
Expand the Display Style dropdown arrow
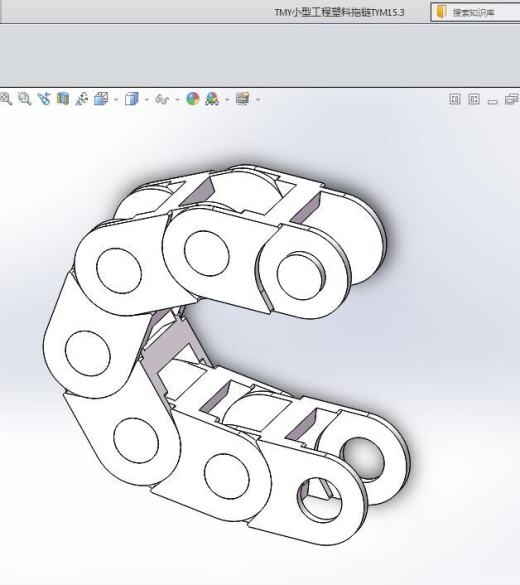pos(147,100)
